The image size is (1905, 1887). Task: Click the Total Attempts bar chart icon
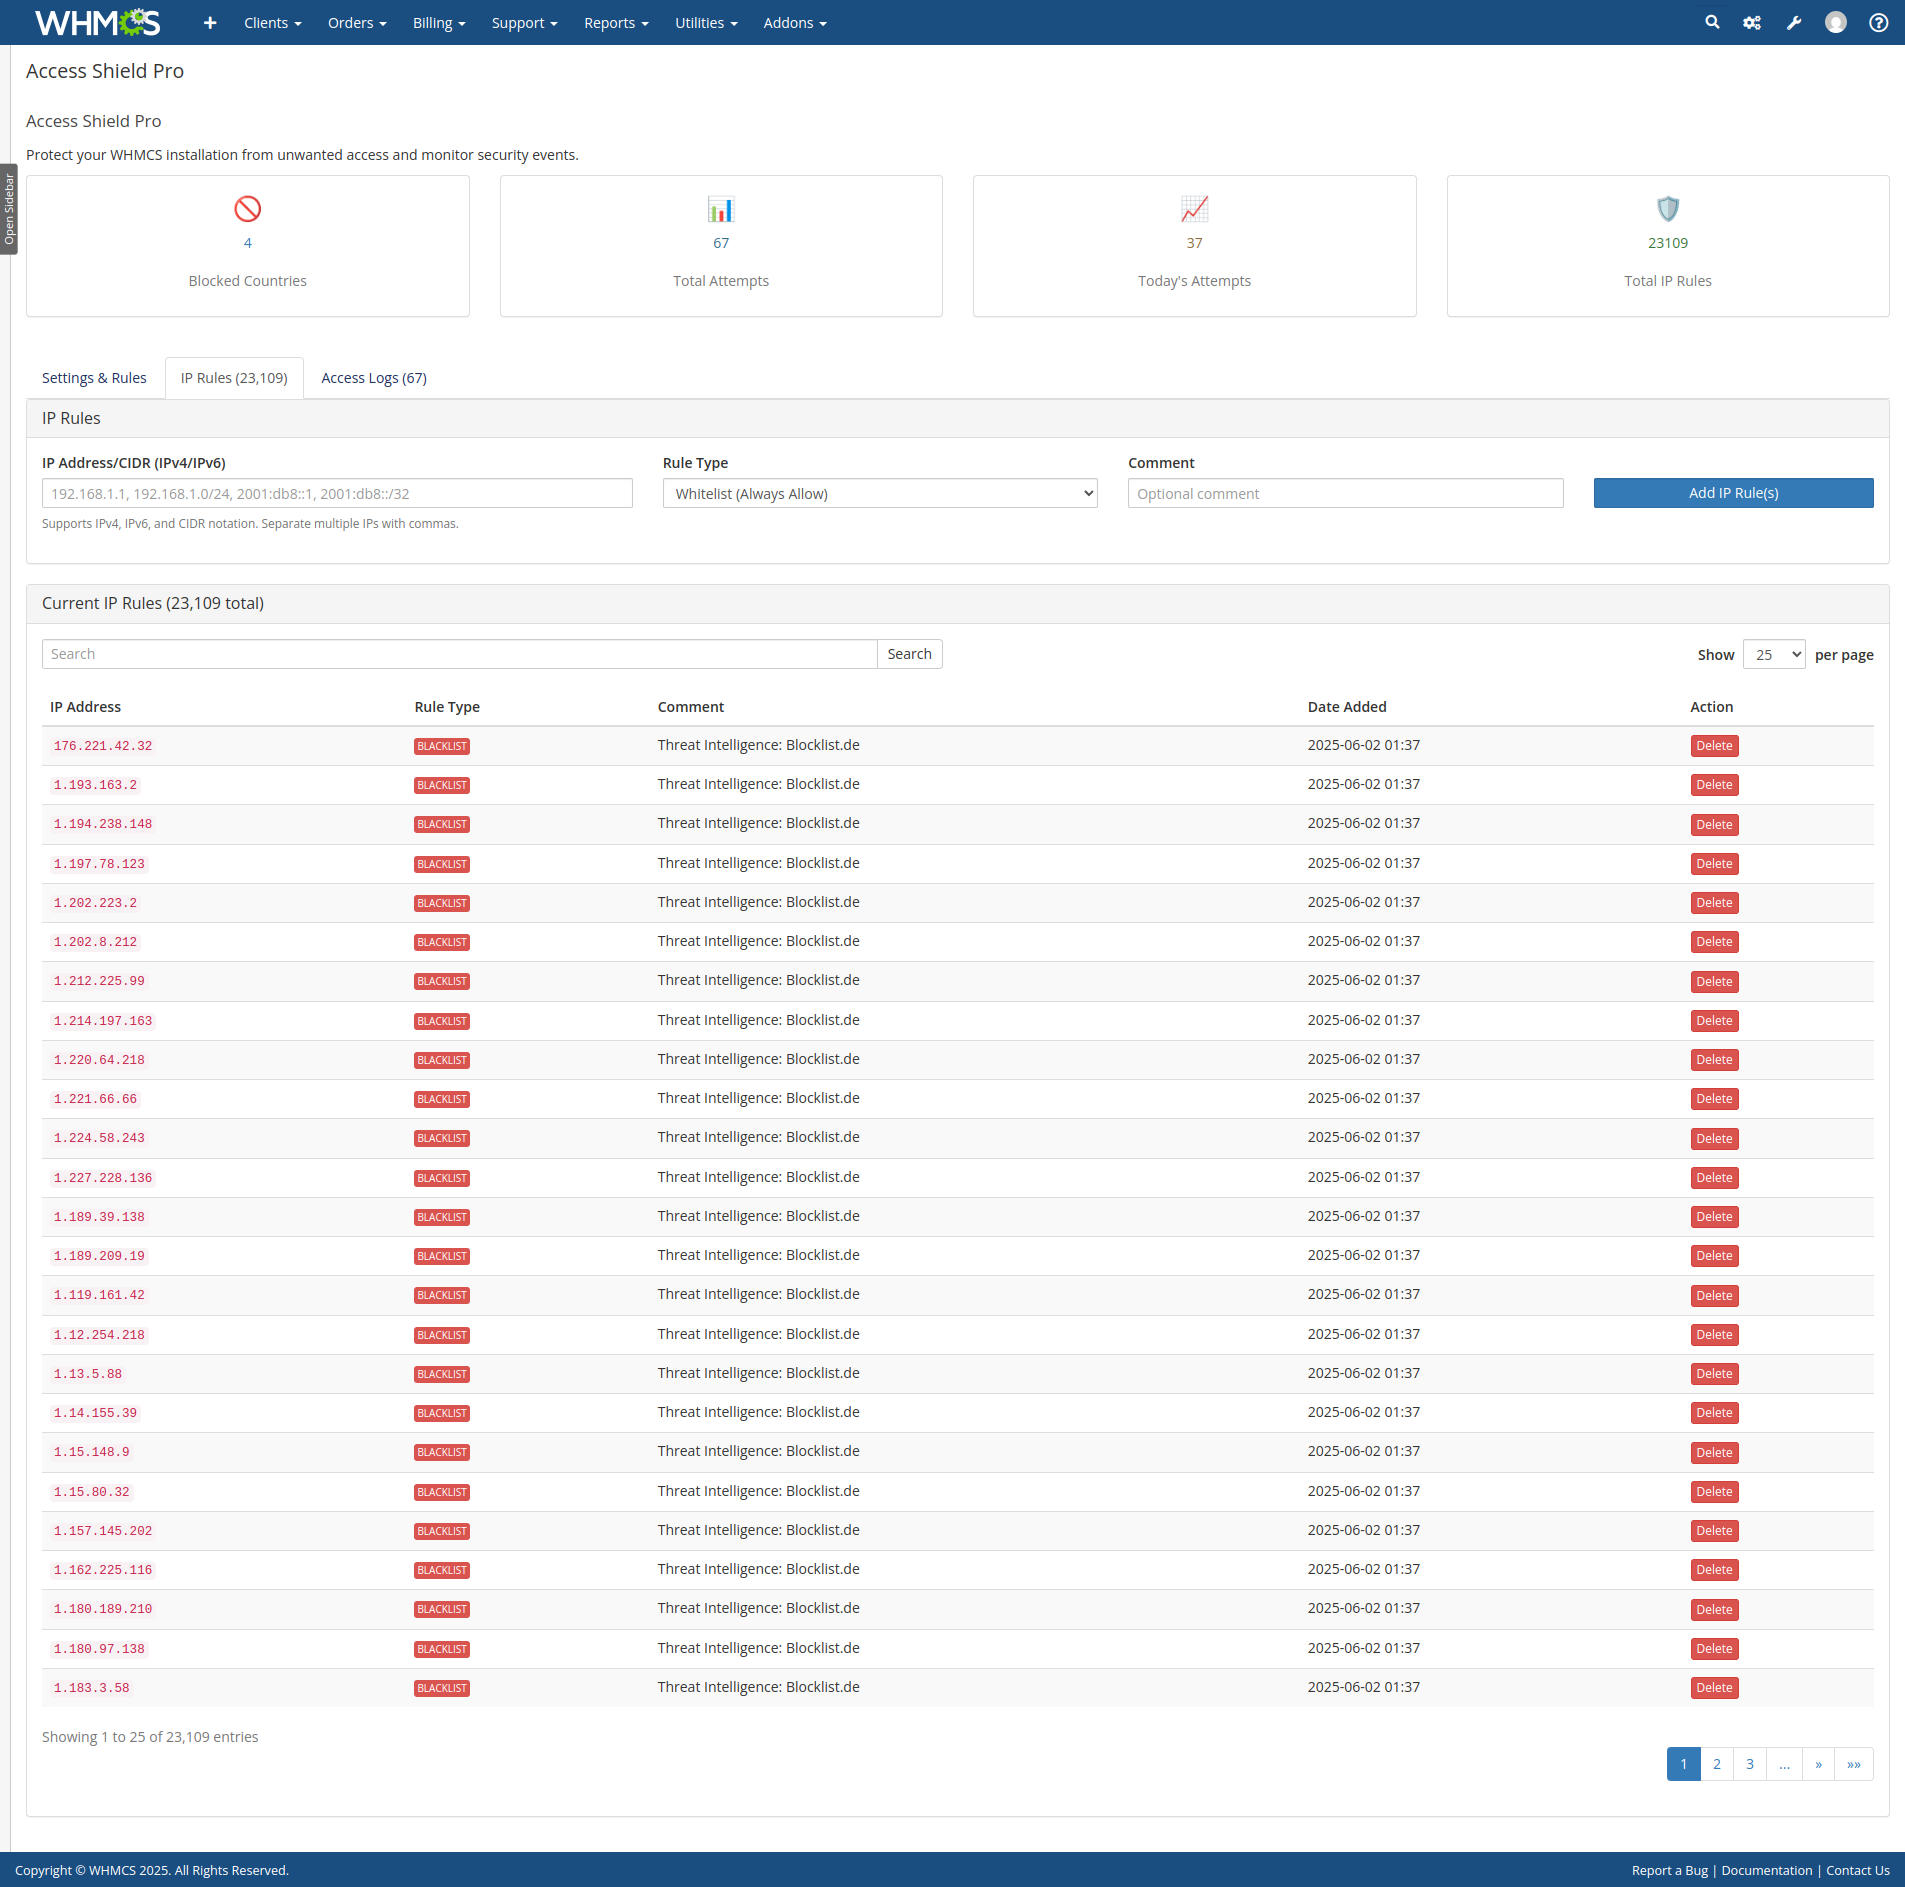tap(721, 209)
